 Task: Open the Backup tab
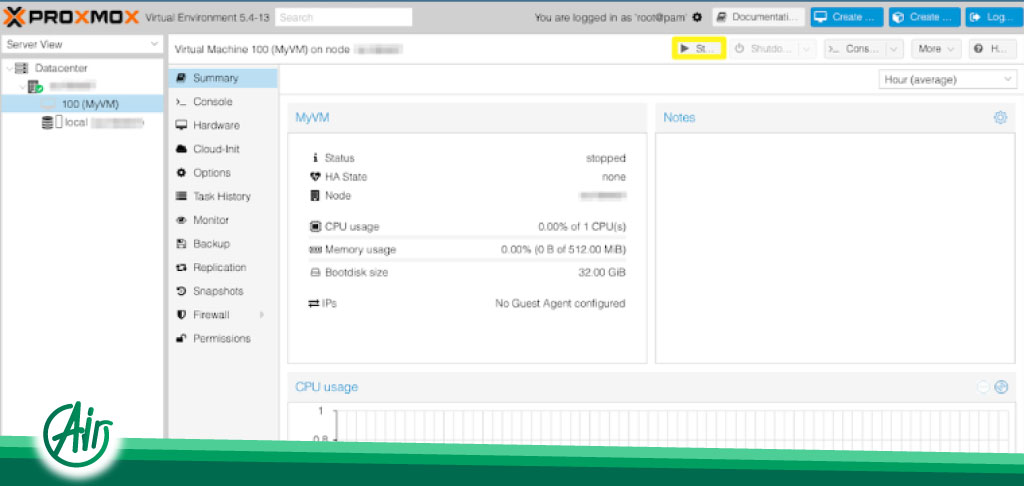(223, 244)
